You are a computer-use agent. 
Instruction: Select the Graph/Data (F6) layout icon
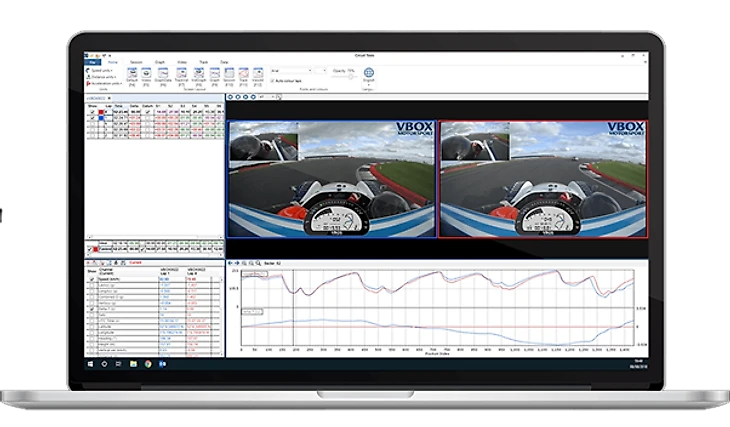(x=163, y=73)
